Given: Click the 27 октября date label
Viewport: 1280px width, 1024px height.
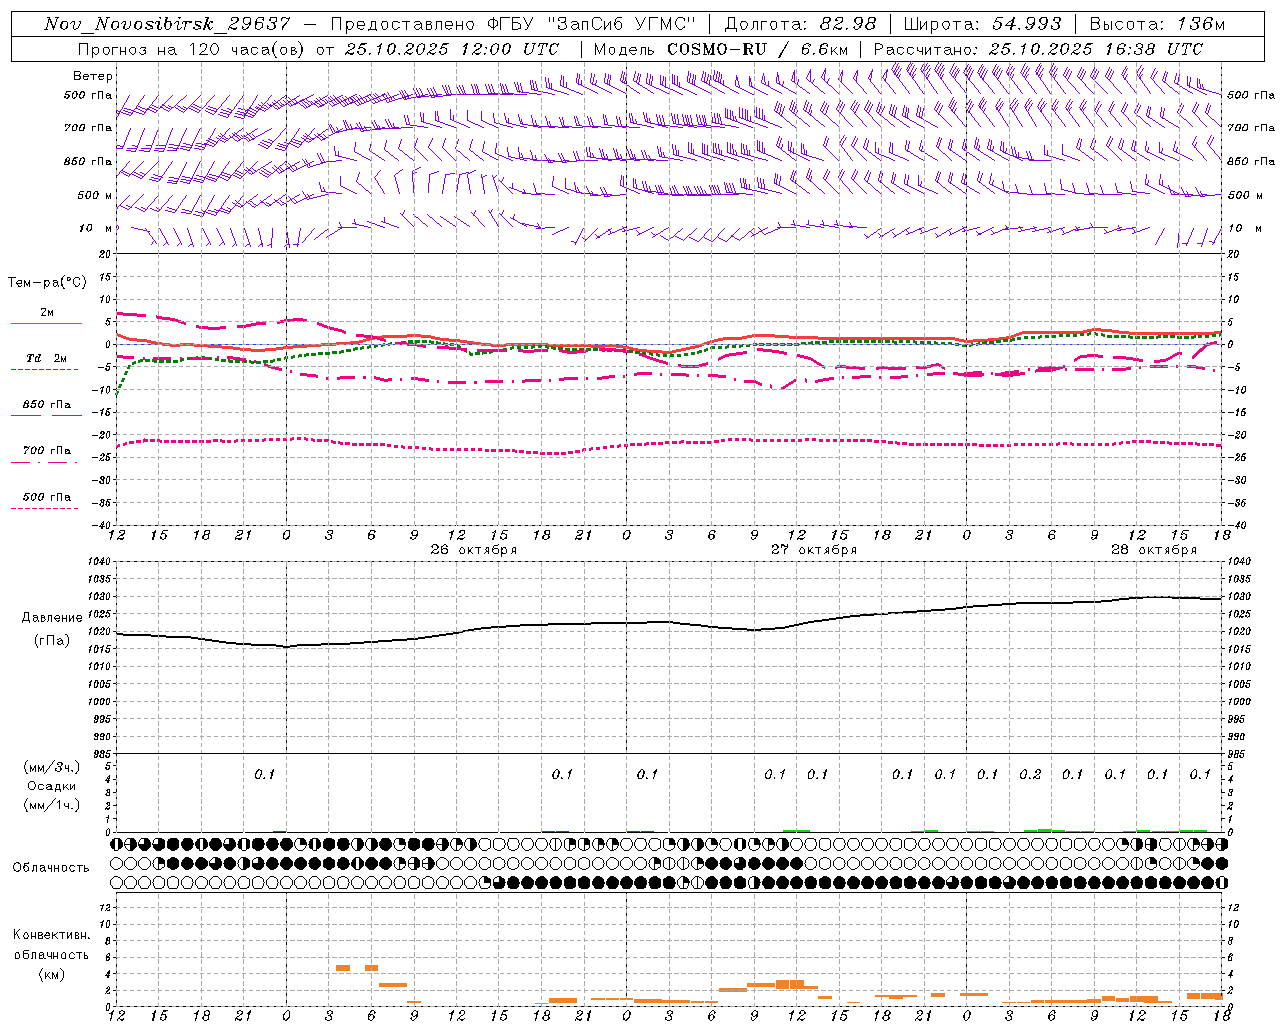Looking at the screenshot, I should 814,550.
